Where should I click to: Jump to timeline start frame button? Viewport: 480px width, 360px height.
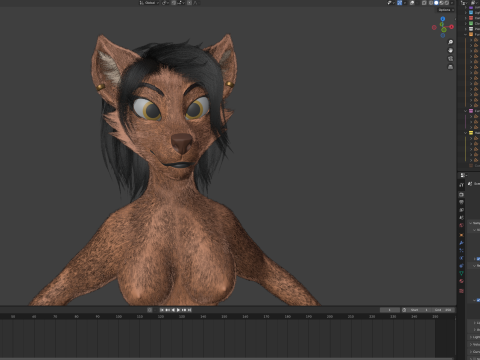(x=162, y=310)
